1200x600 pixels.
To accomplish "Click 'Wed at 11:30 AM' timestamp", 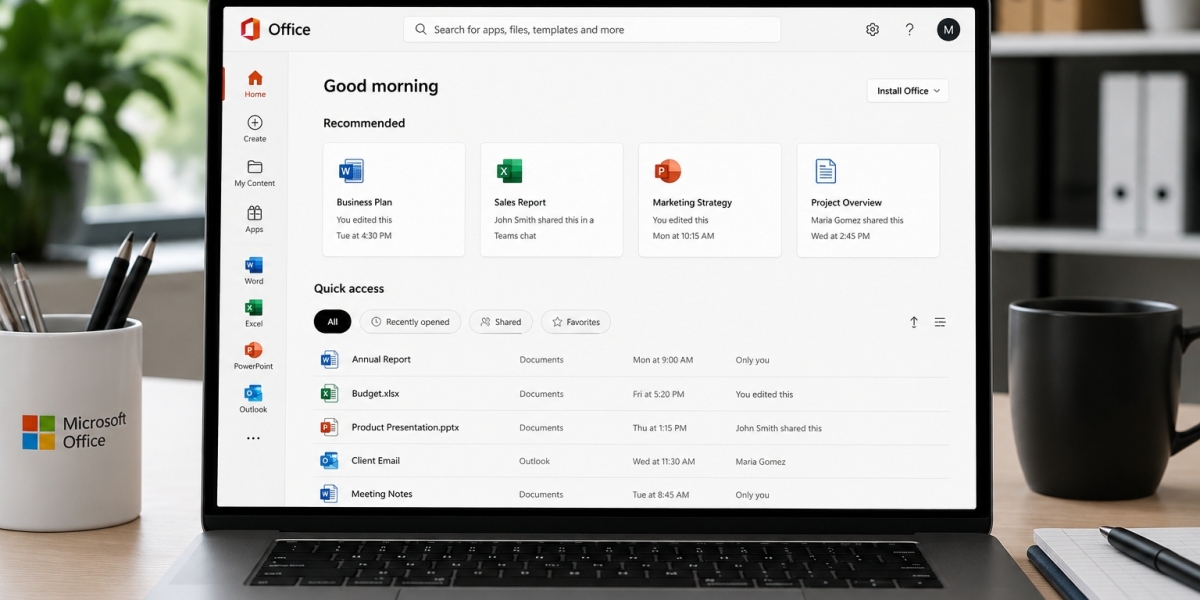I will coord(665,462).
